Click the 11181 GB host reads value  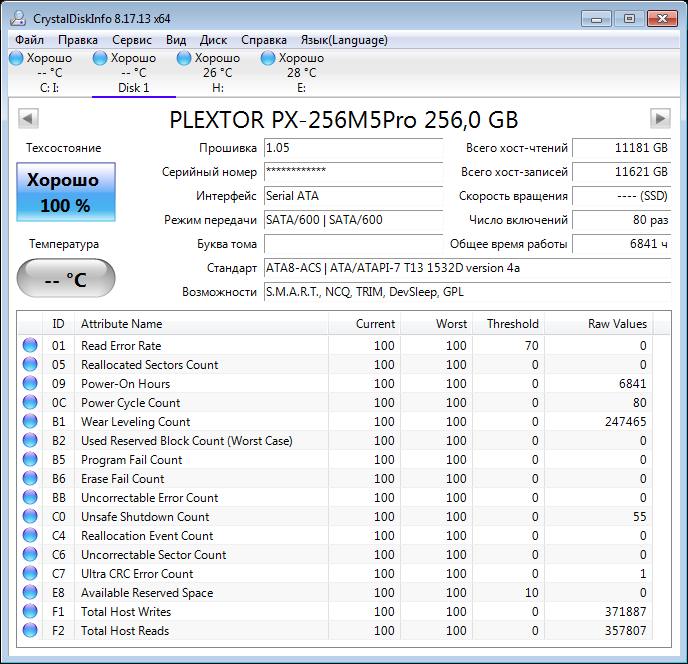coord(622,148)
